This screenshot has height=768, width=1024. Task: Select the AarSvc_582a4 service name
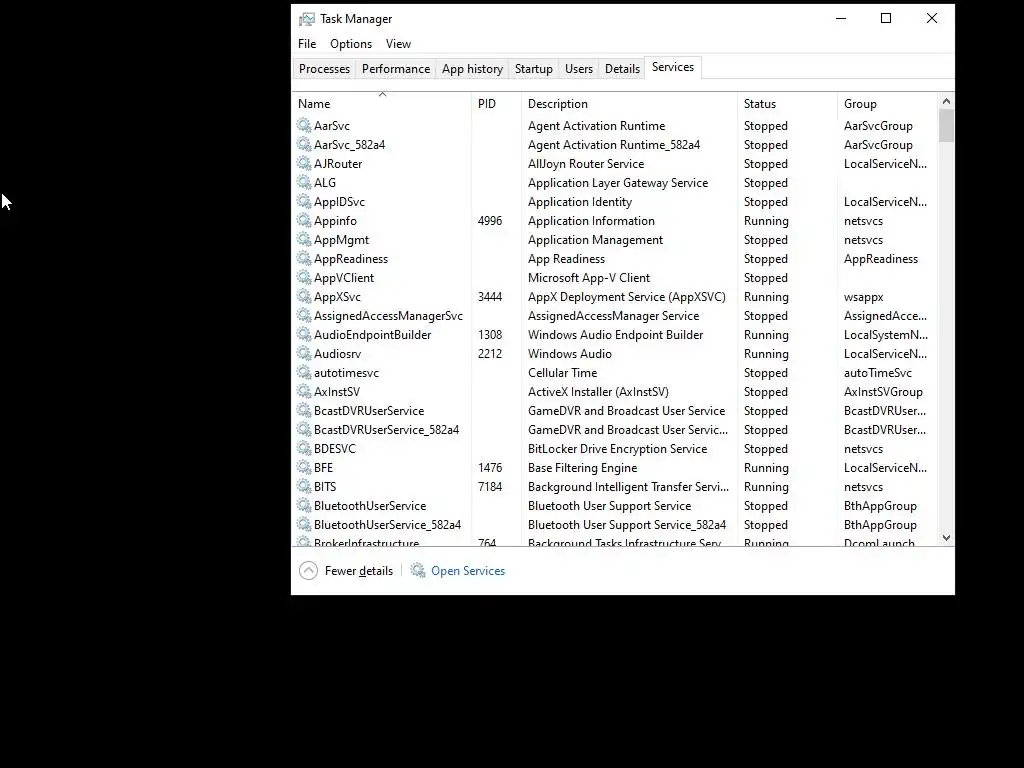349,145
